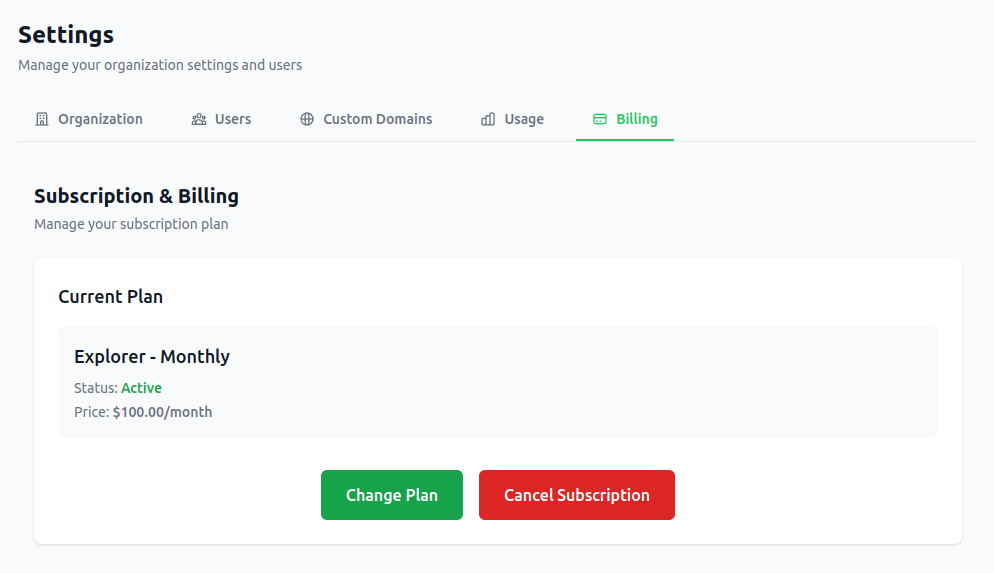
Task: Open the Organization tab
Action: click(x=100, y=119)
